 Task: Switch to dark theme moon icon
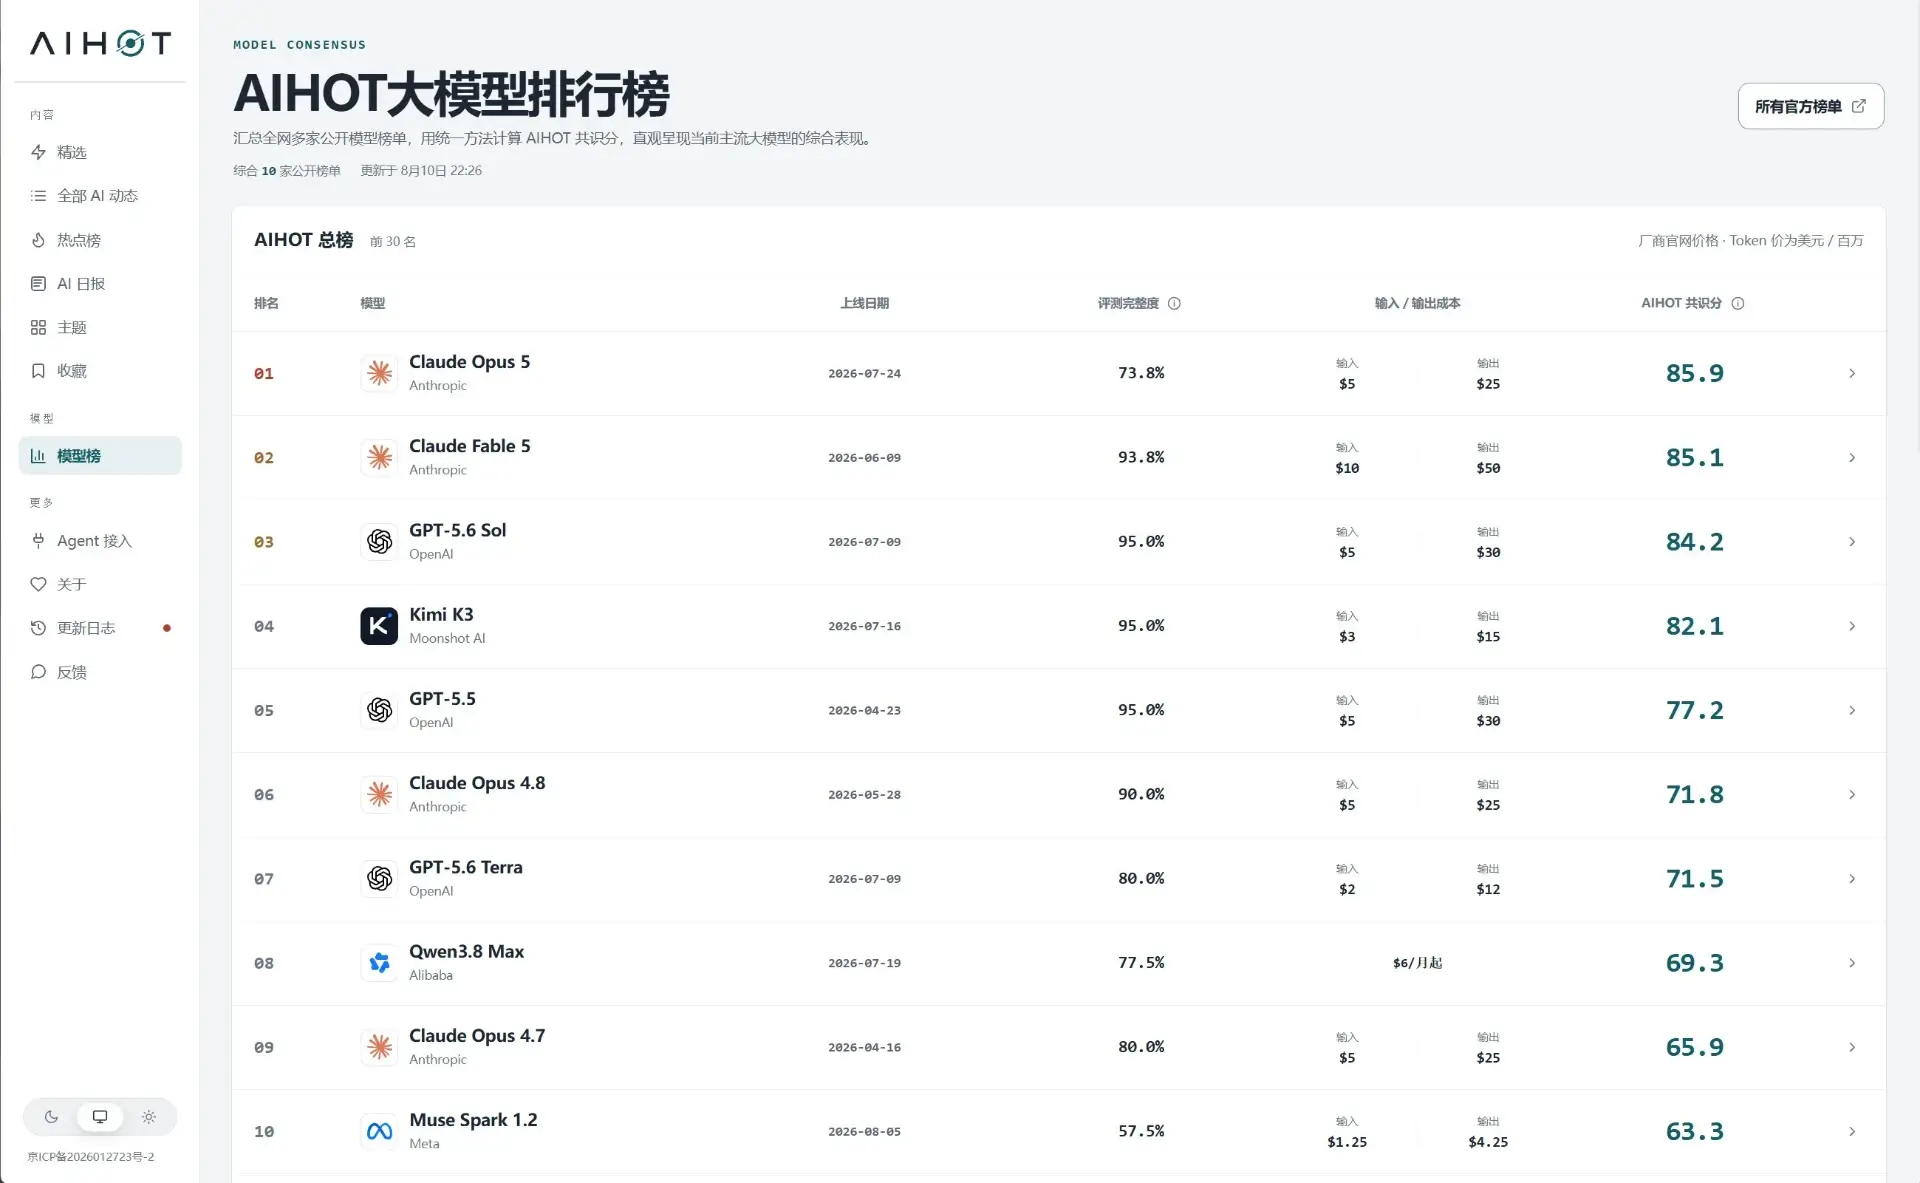[52, 1117]
